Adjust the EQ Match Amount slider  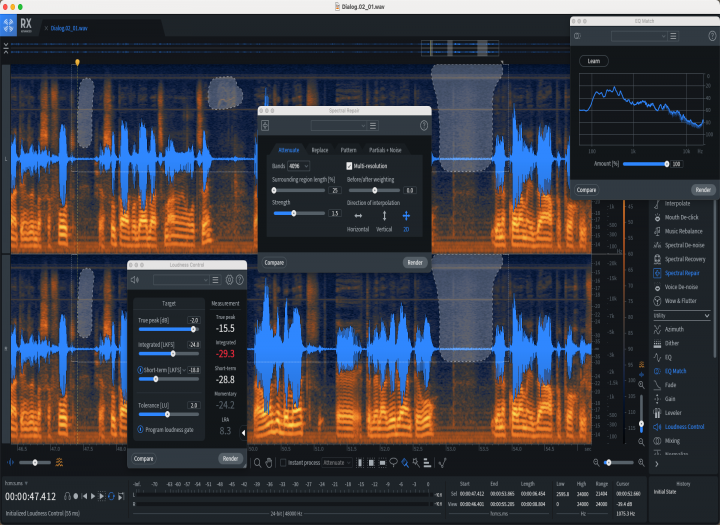[645, 164]
